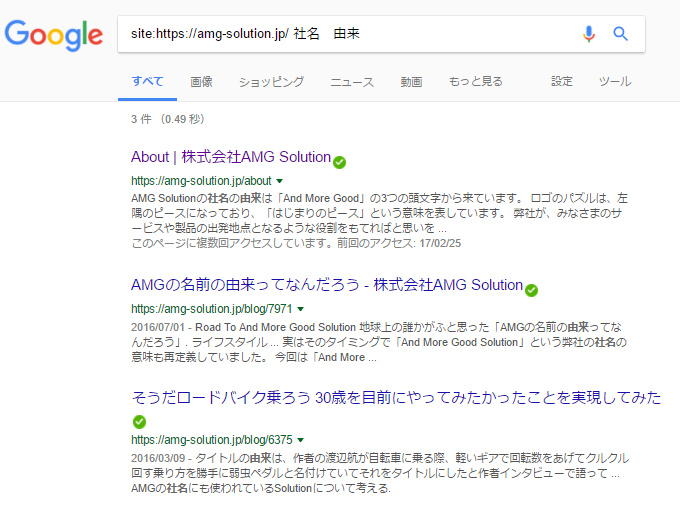Click the snippet line AMGの社名にも使われているSolution
The height and width of the screenshot is (510, 680).
[261, 488]
